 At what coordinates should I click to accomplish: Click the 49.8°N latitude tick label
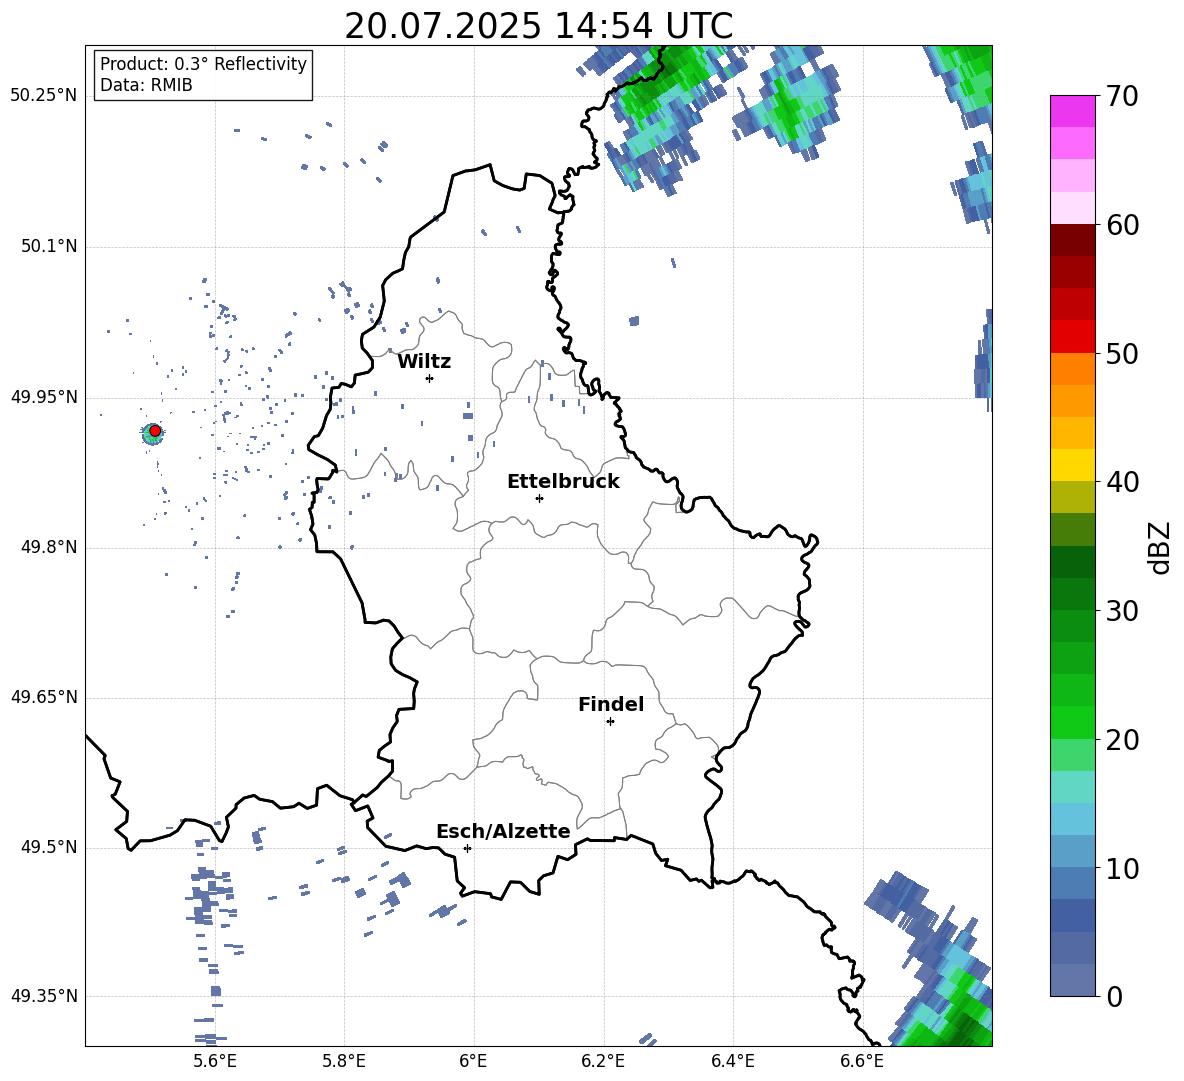(49, 547)
